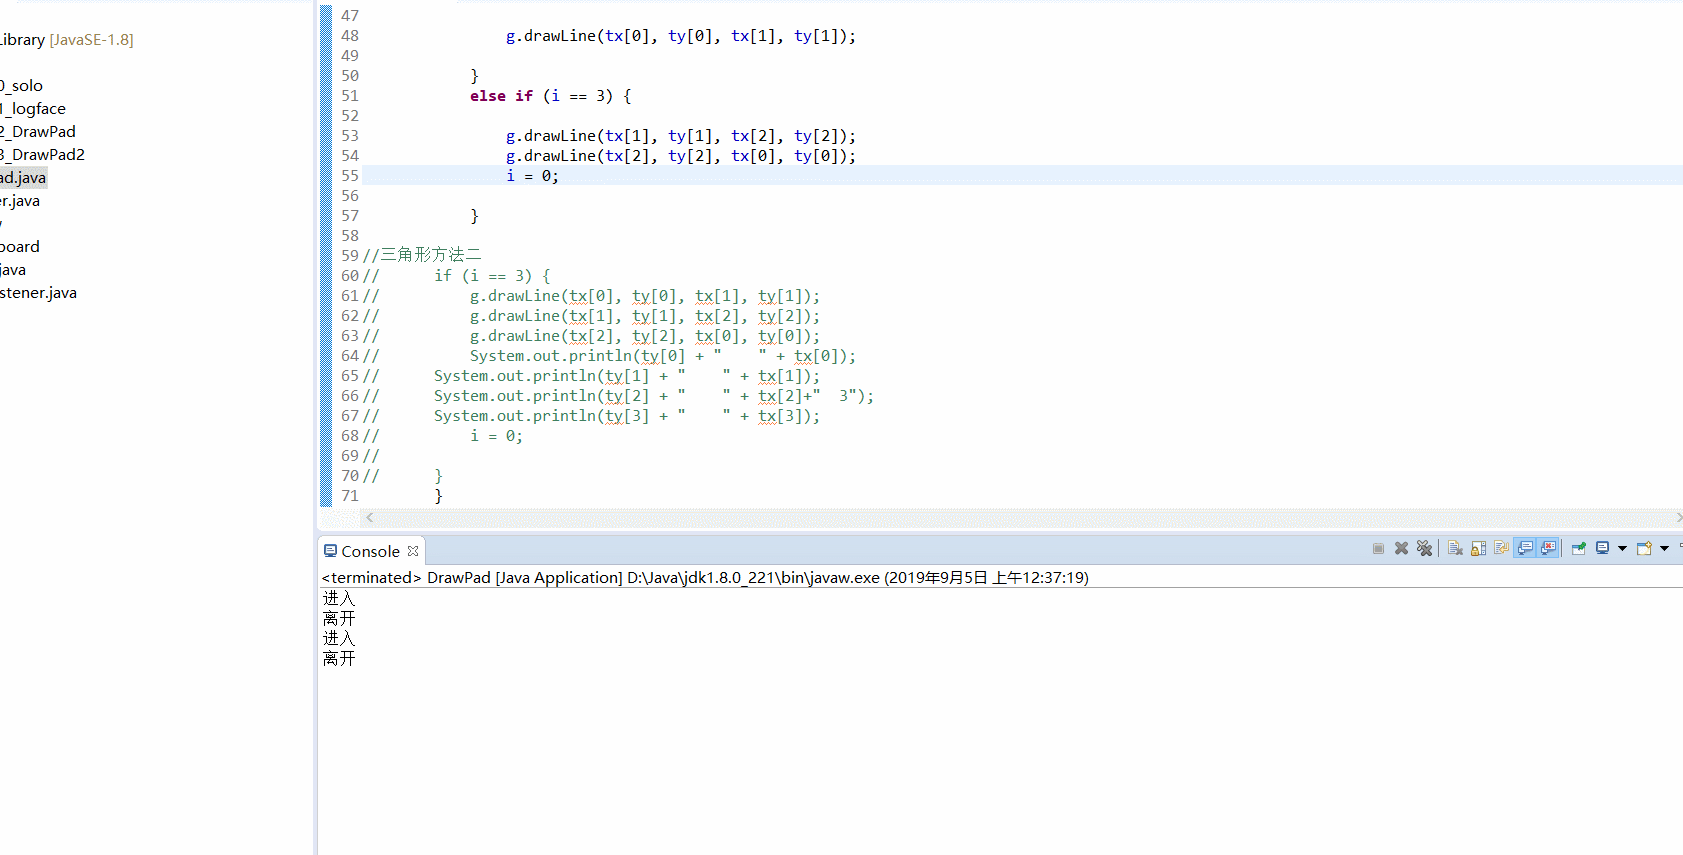This screenshot has width=1683, height=855.
Task: Open the 'stener.java' file in the tree
Action: (x=38, y=293)
